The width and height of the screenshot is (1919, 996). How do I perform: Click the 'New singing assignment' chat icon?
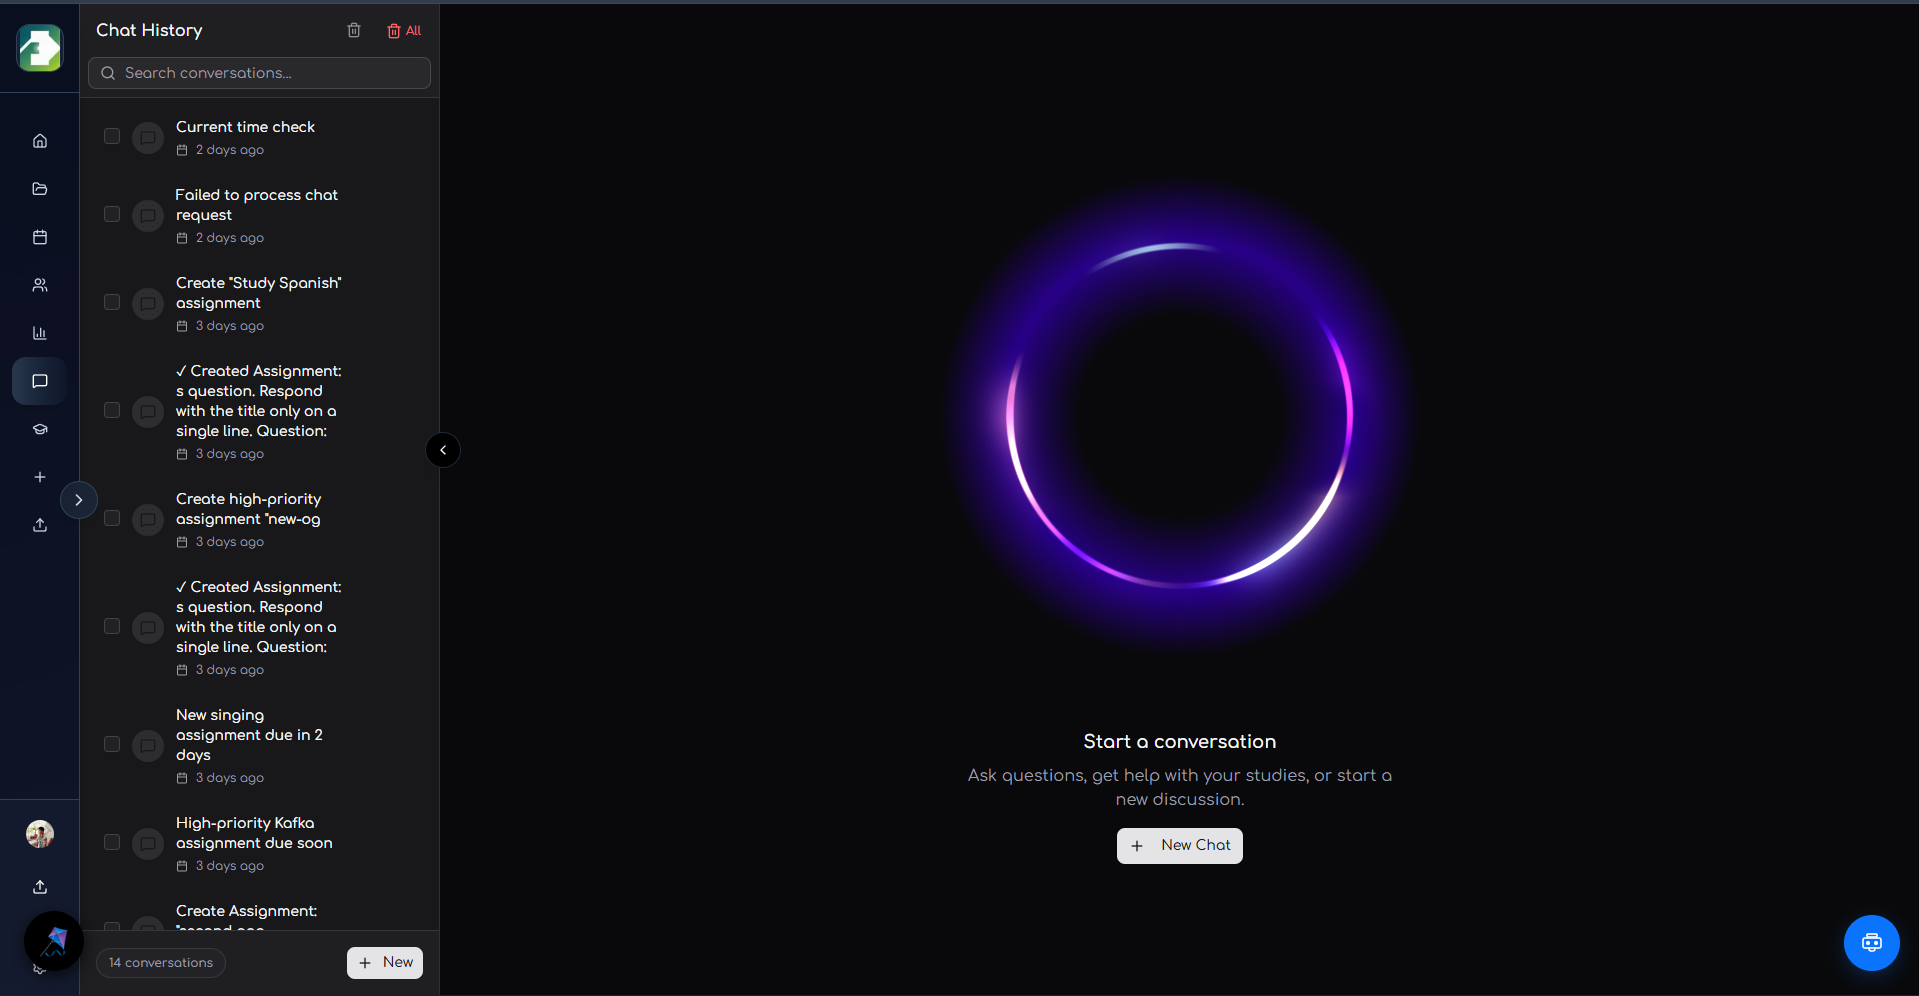click(x=148, y=745)
